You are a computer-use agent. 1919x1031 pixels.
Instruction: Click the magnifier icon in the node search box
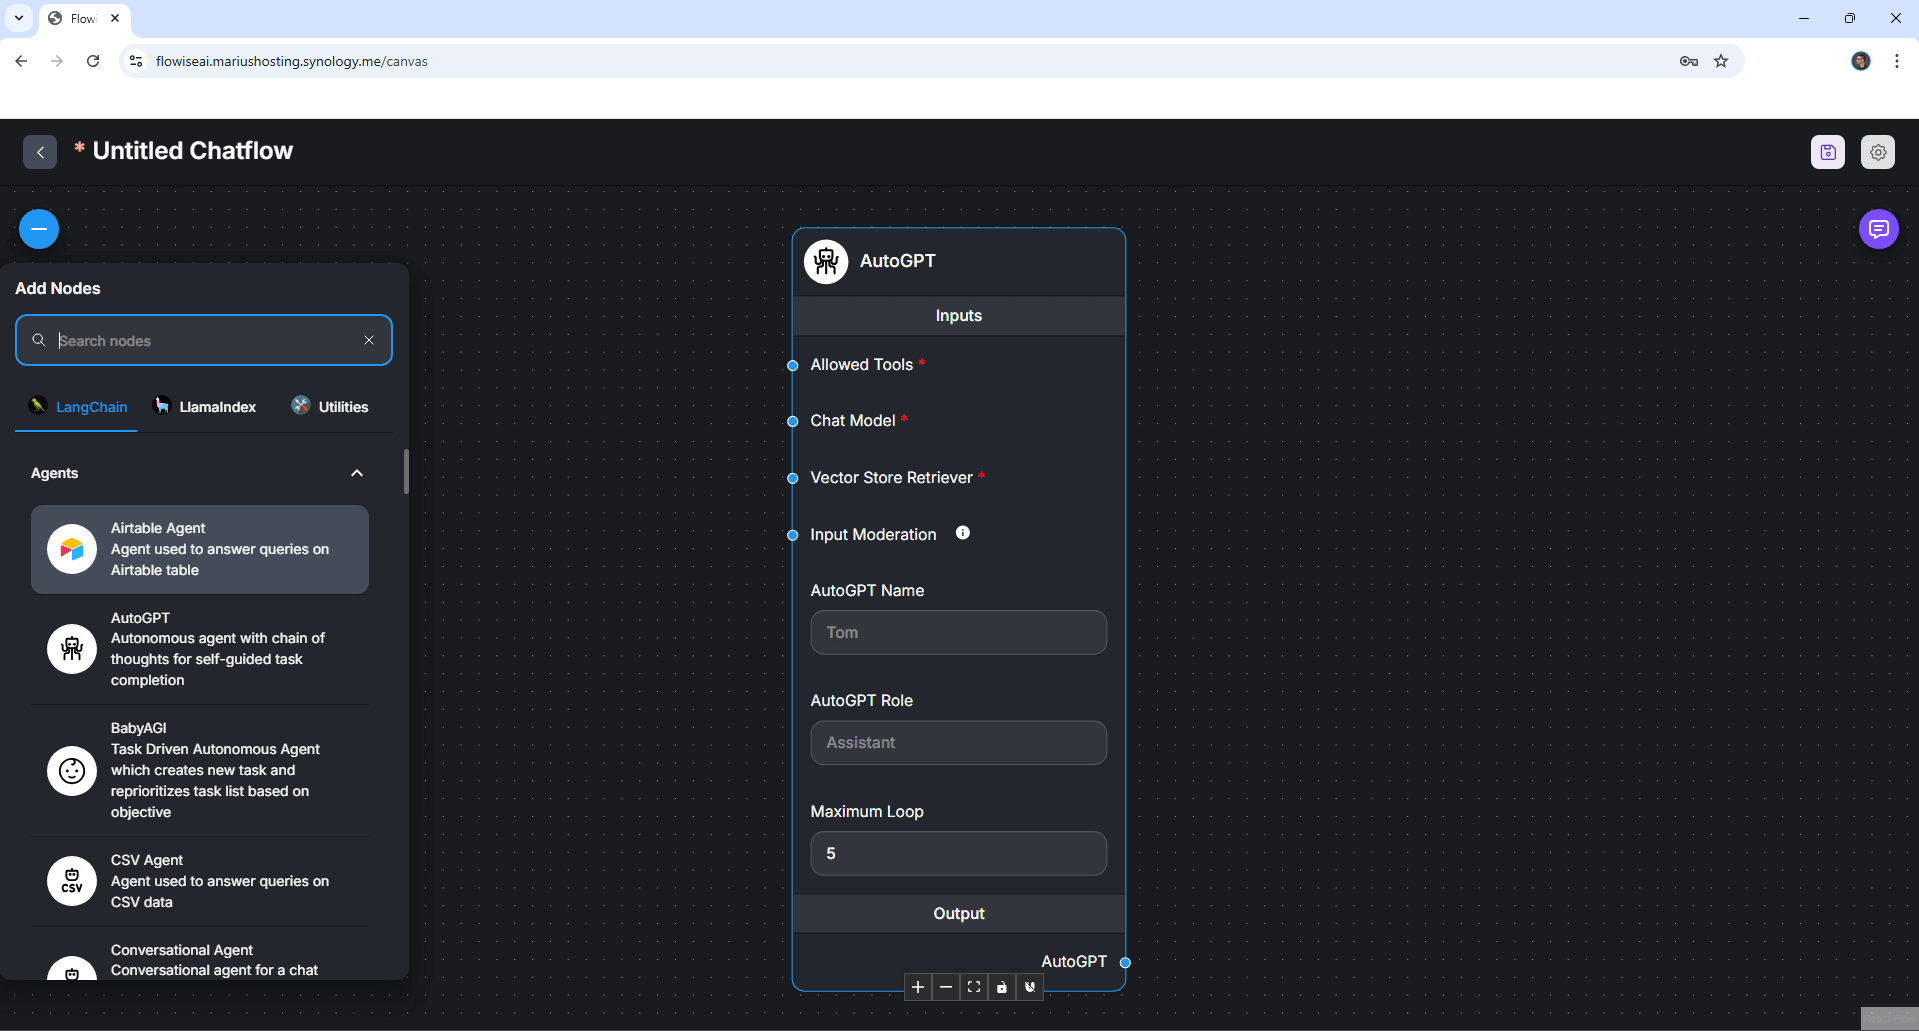pos(39,340)
